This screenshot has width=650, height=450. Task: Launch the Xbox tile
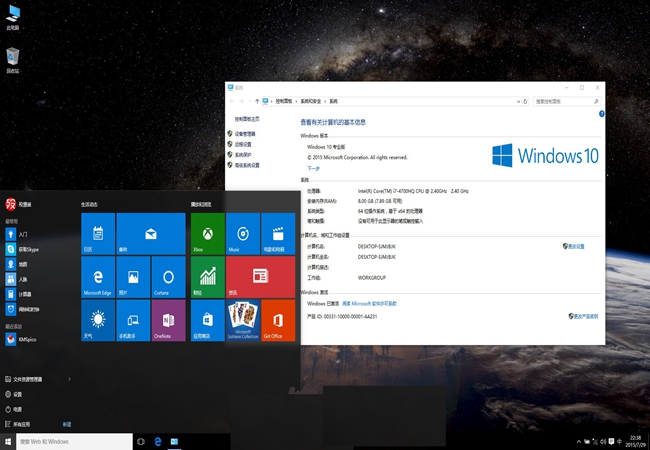pyautogui.click(x=208, y=233)
